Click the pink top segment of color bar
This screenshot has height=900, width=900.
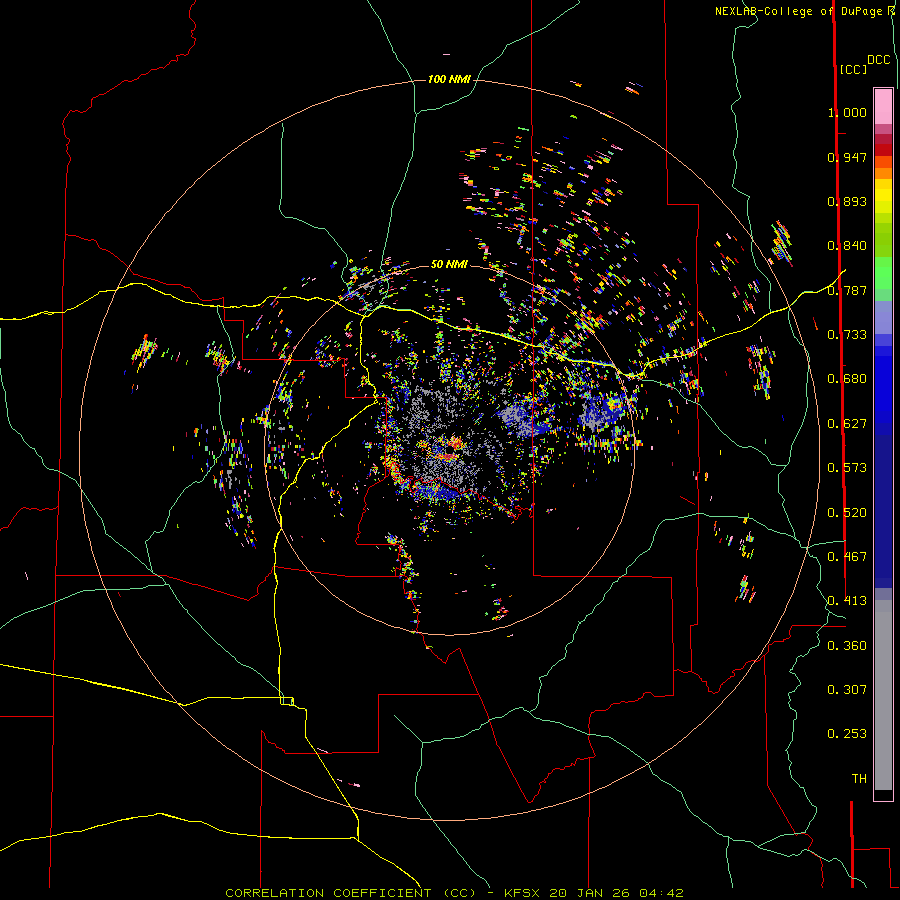(883, 106)
